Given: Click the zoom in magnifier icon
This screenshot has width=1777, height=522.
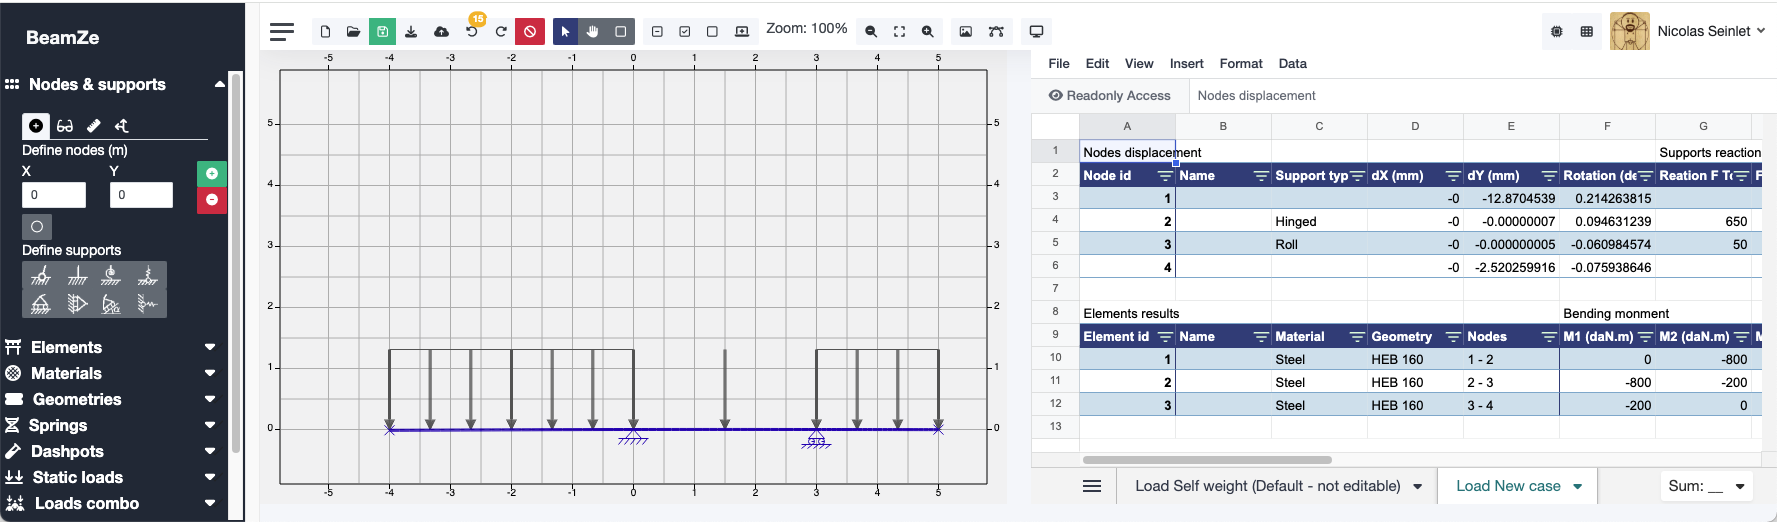Looking at the screenshot, I should tap(928, 32).
